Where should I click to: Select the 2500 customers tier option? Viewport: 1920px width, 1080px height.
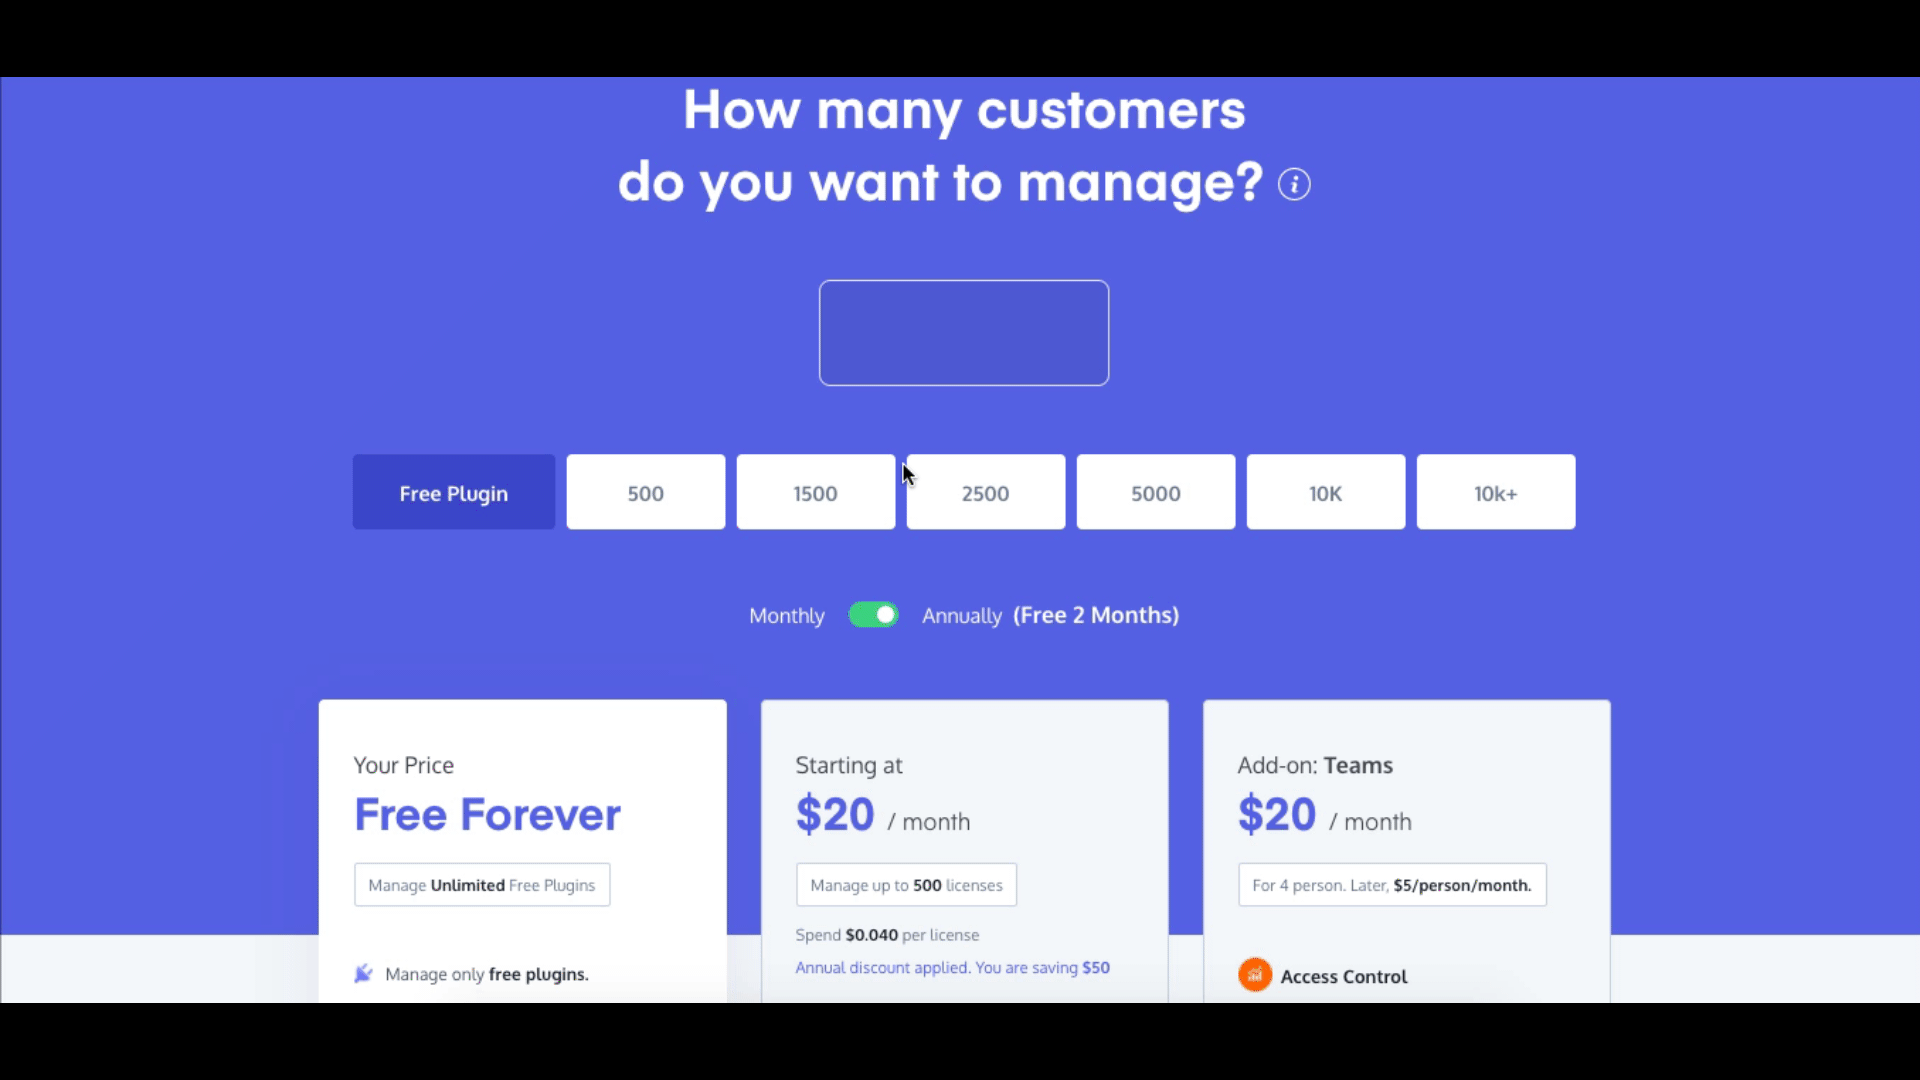[985, 492]
